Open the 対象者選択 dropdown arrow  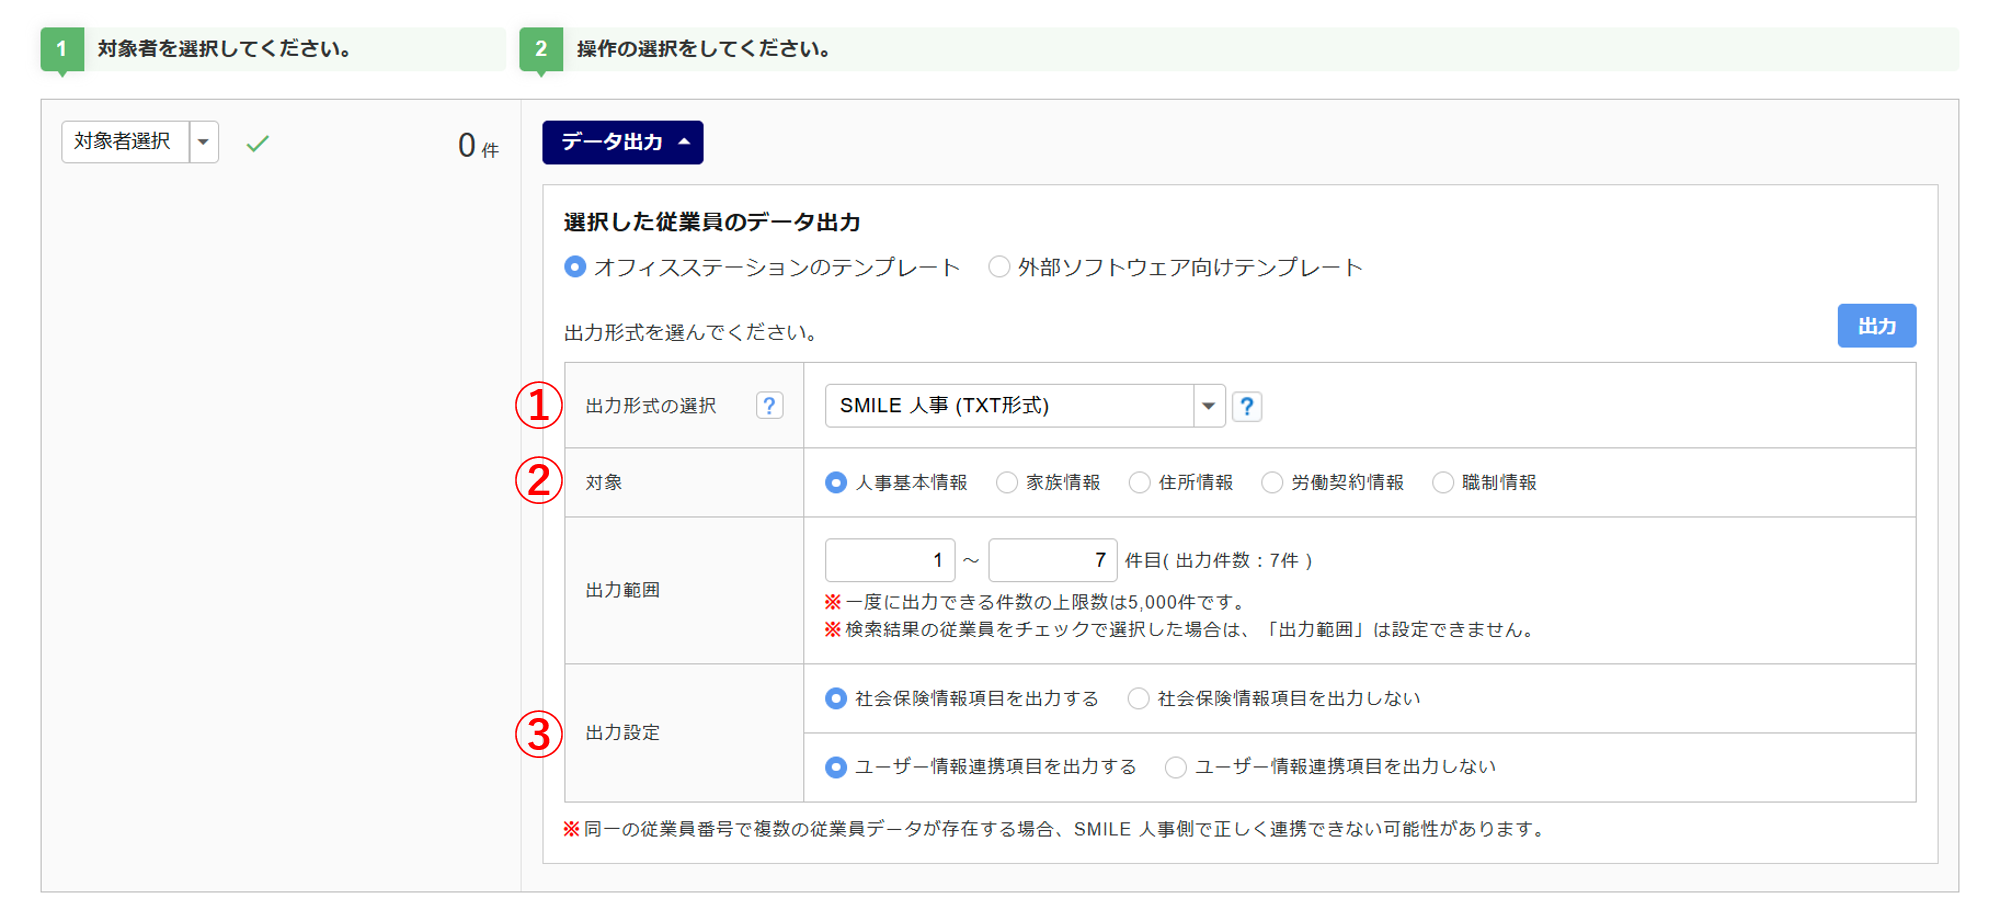point(204,142)
